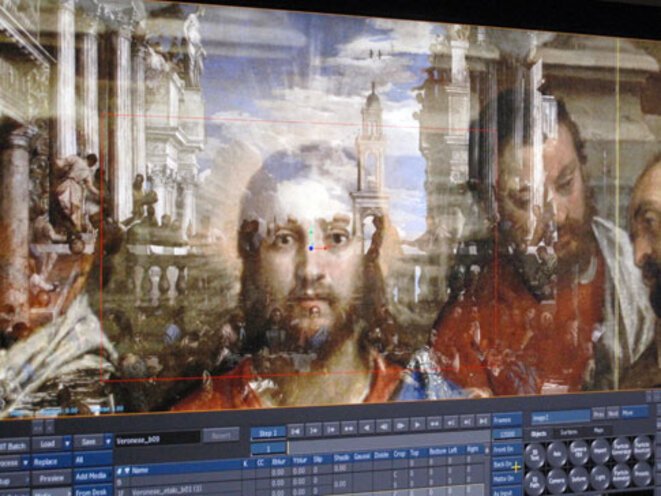Add an Axis node
661x496 pixels.
[557, 454]
